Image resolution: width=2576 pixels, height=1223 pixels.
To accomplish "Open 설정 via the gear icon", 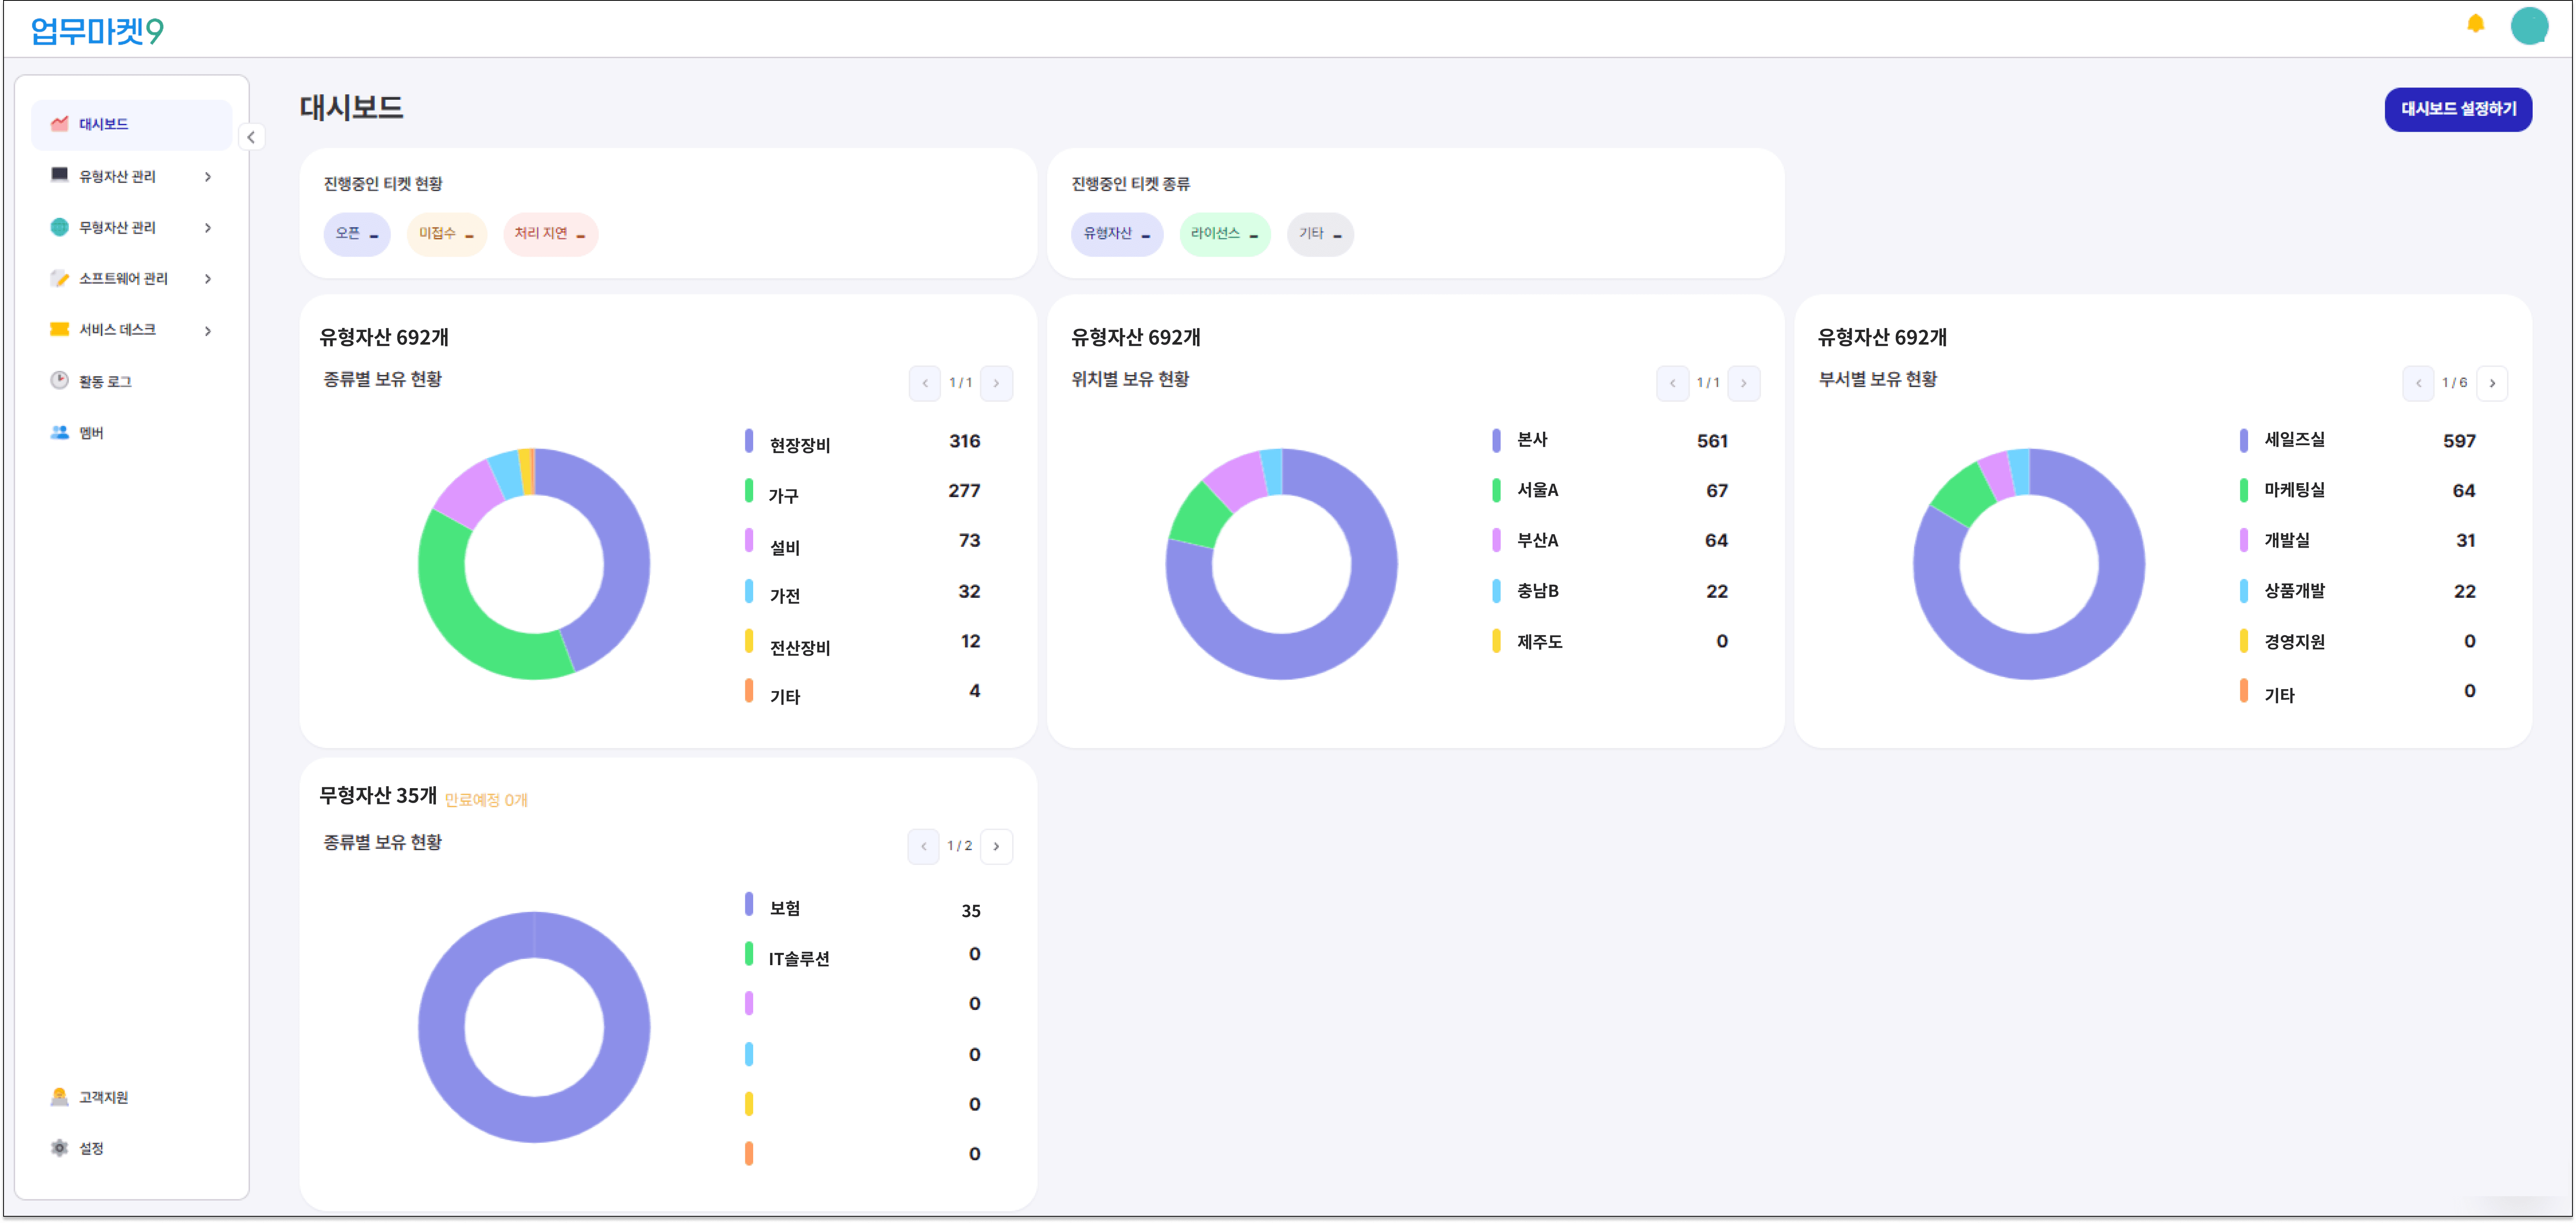I will coord(60,1148).
